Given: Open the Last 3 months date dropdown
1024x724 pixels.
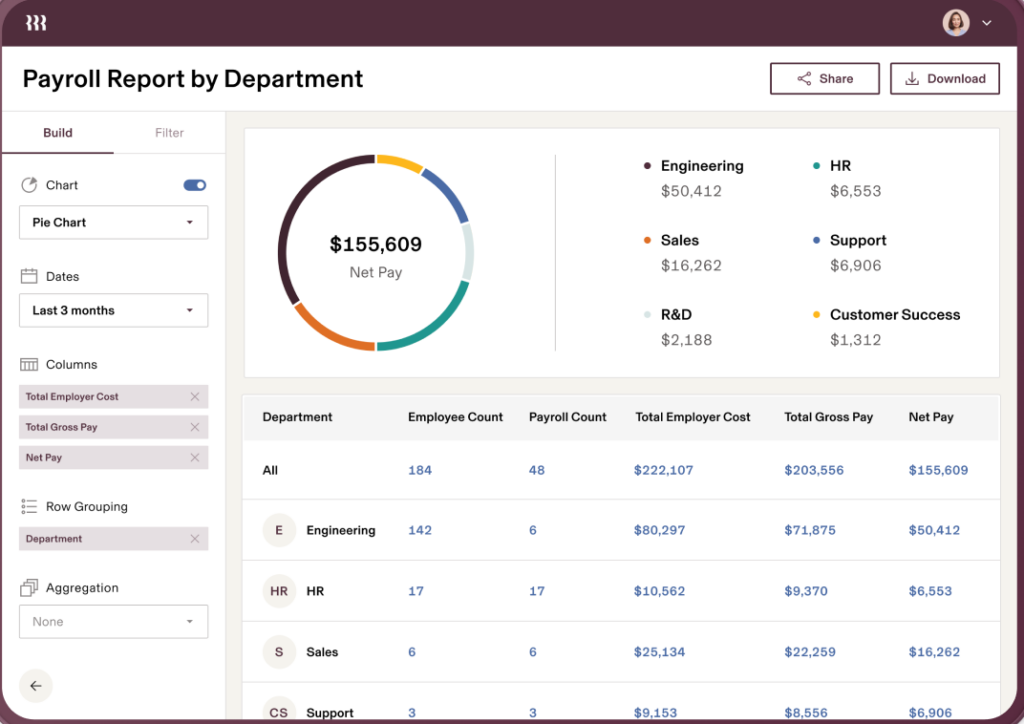Looking at the screenshot, I should pos(113,310).
